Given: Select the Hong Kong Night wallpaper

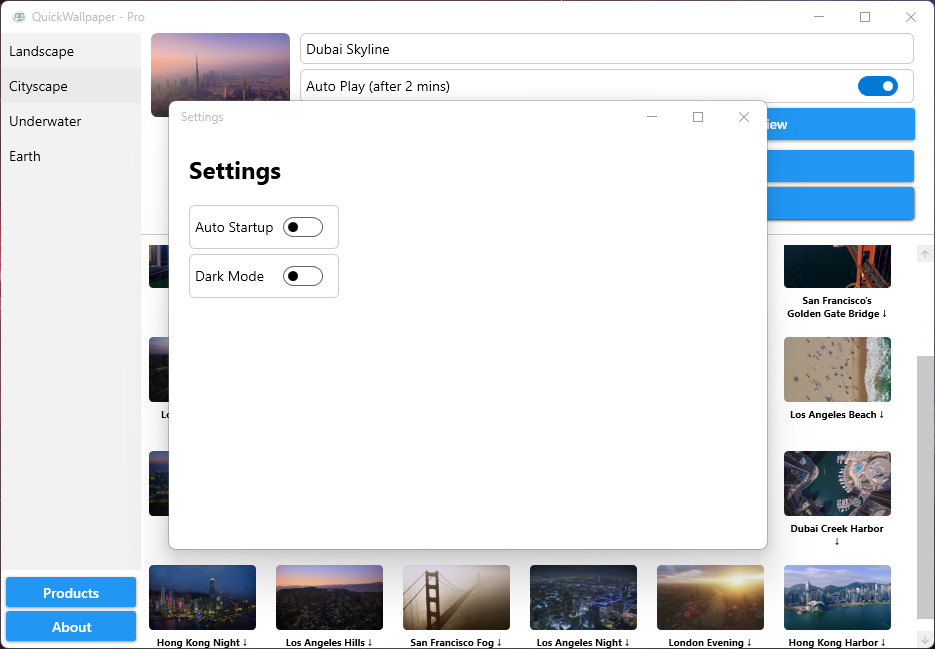Looking at the screenshot, I should tap(202, 597).
